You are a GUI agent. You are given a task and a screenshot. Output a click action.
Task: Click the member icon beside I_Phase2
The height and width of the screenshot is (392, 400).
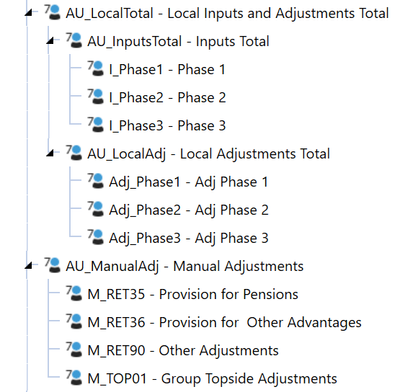[x=96, y=96]
